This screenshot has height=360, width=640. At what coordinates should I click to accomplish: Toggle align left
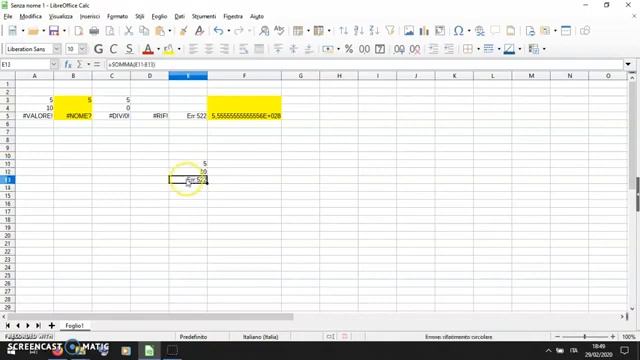[193, 49]
